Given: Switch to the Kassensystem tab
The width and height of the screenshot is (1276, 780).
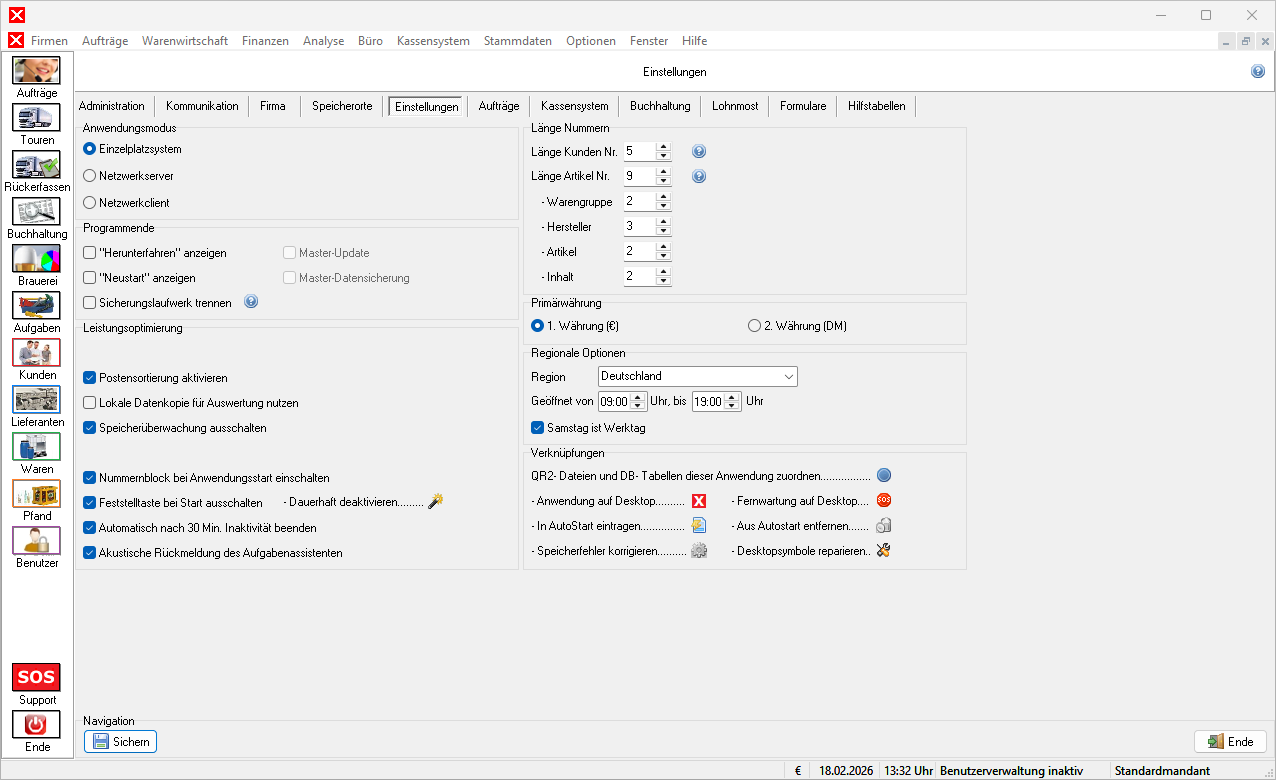Looking at the screenshot, I should tap(574, 106).
